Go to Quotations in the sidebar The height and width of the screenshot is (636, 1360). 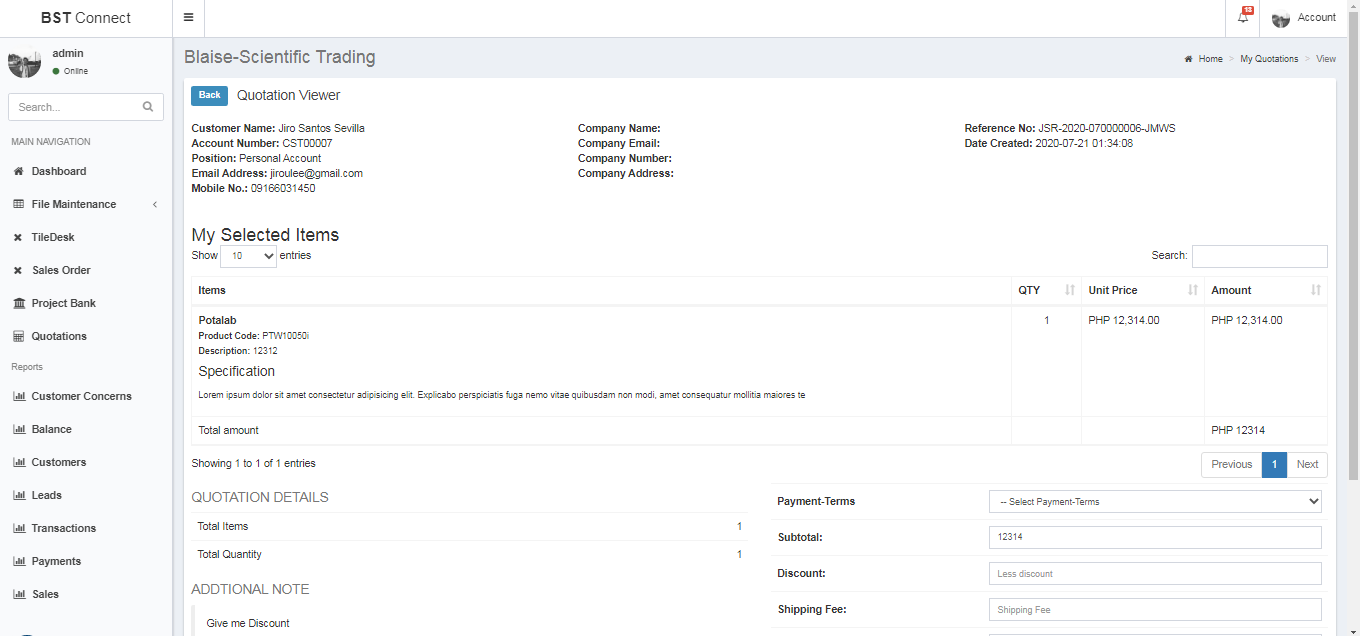coord(58,336)
